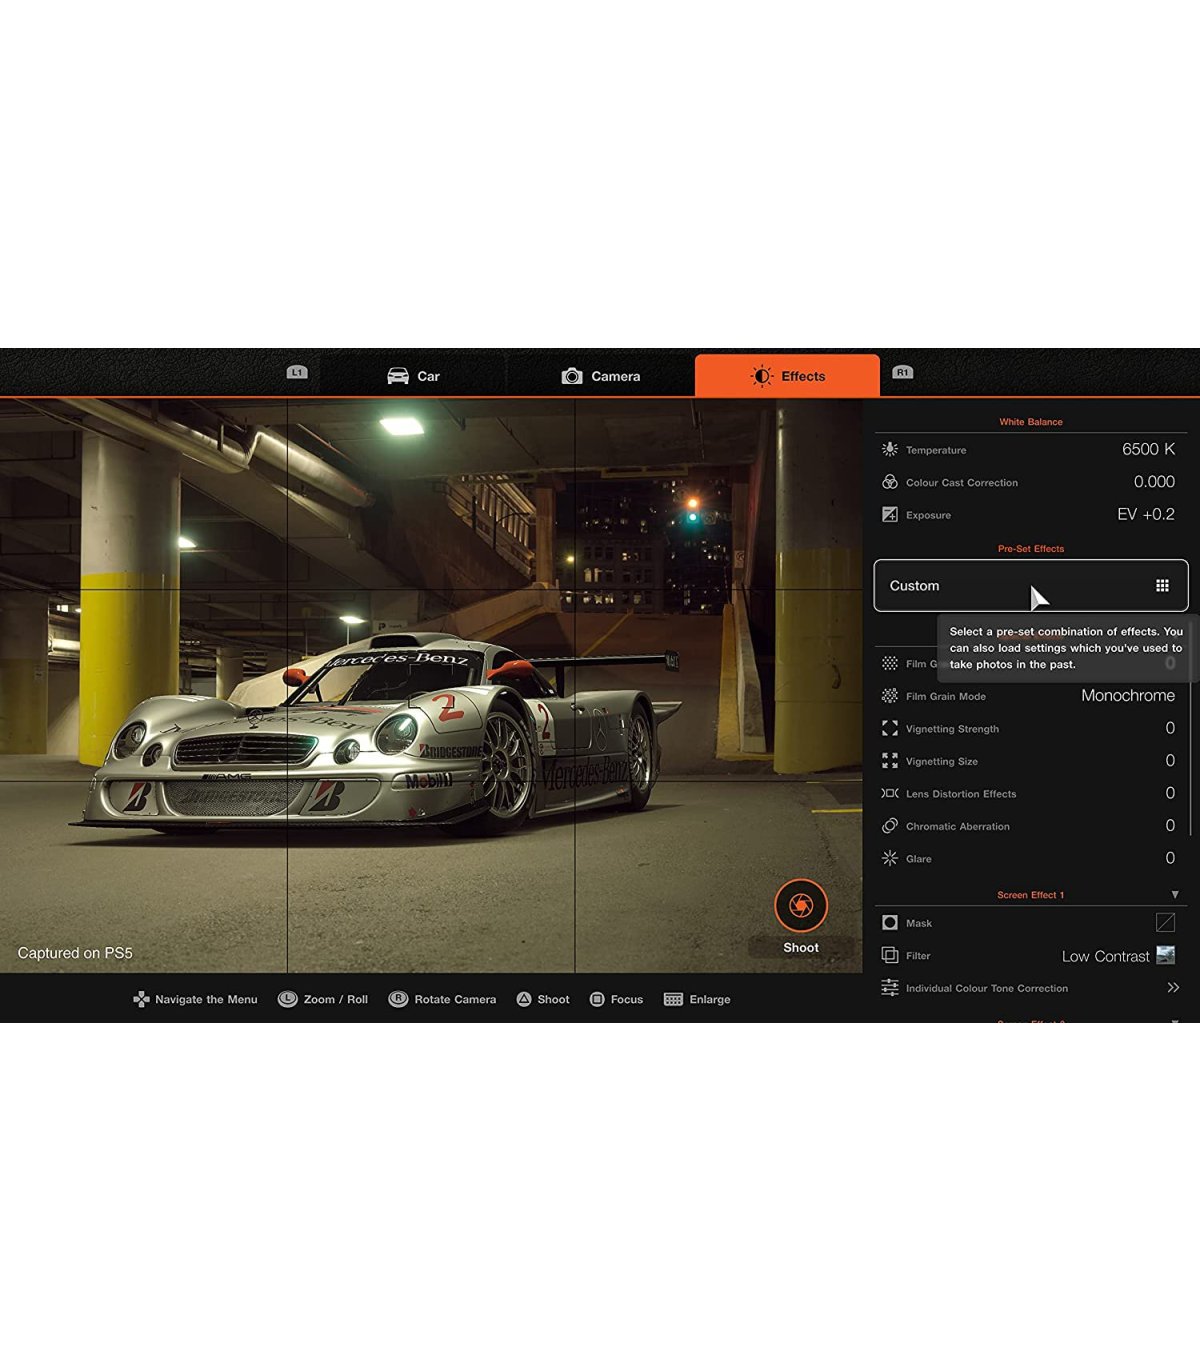Click the Glare value 0
The width and height of the screenshot is (1200, 1372).
pyautogui.click(x=1170, y=858)
